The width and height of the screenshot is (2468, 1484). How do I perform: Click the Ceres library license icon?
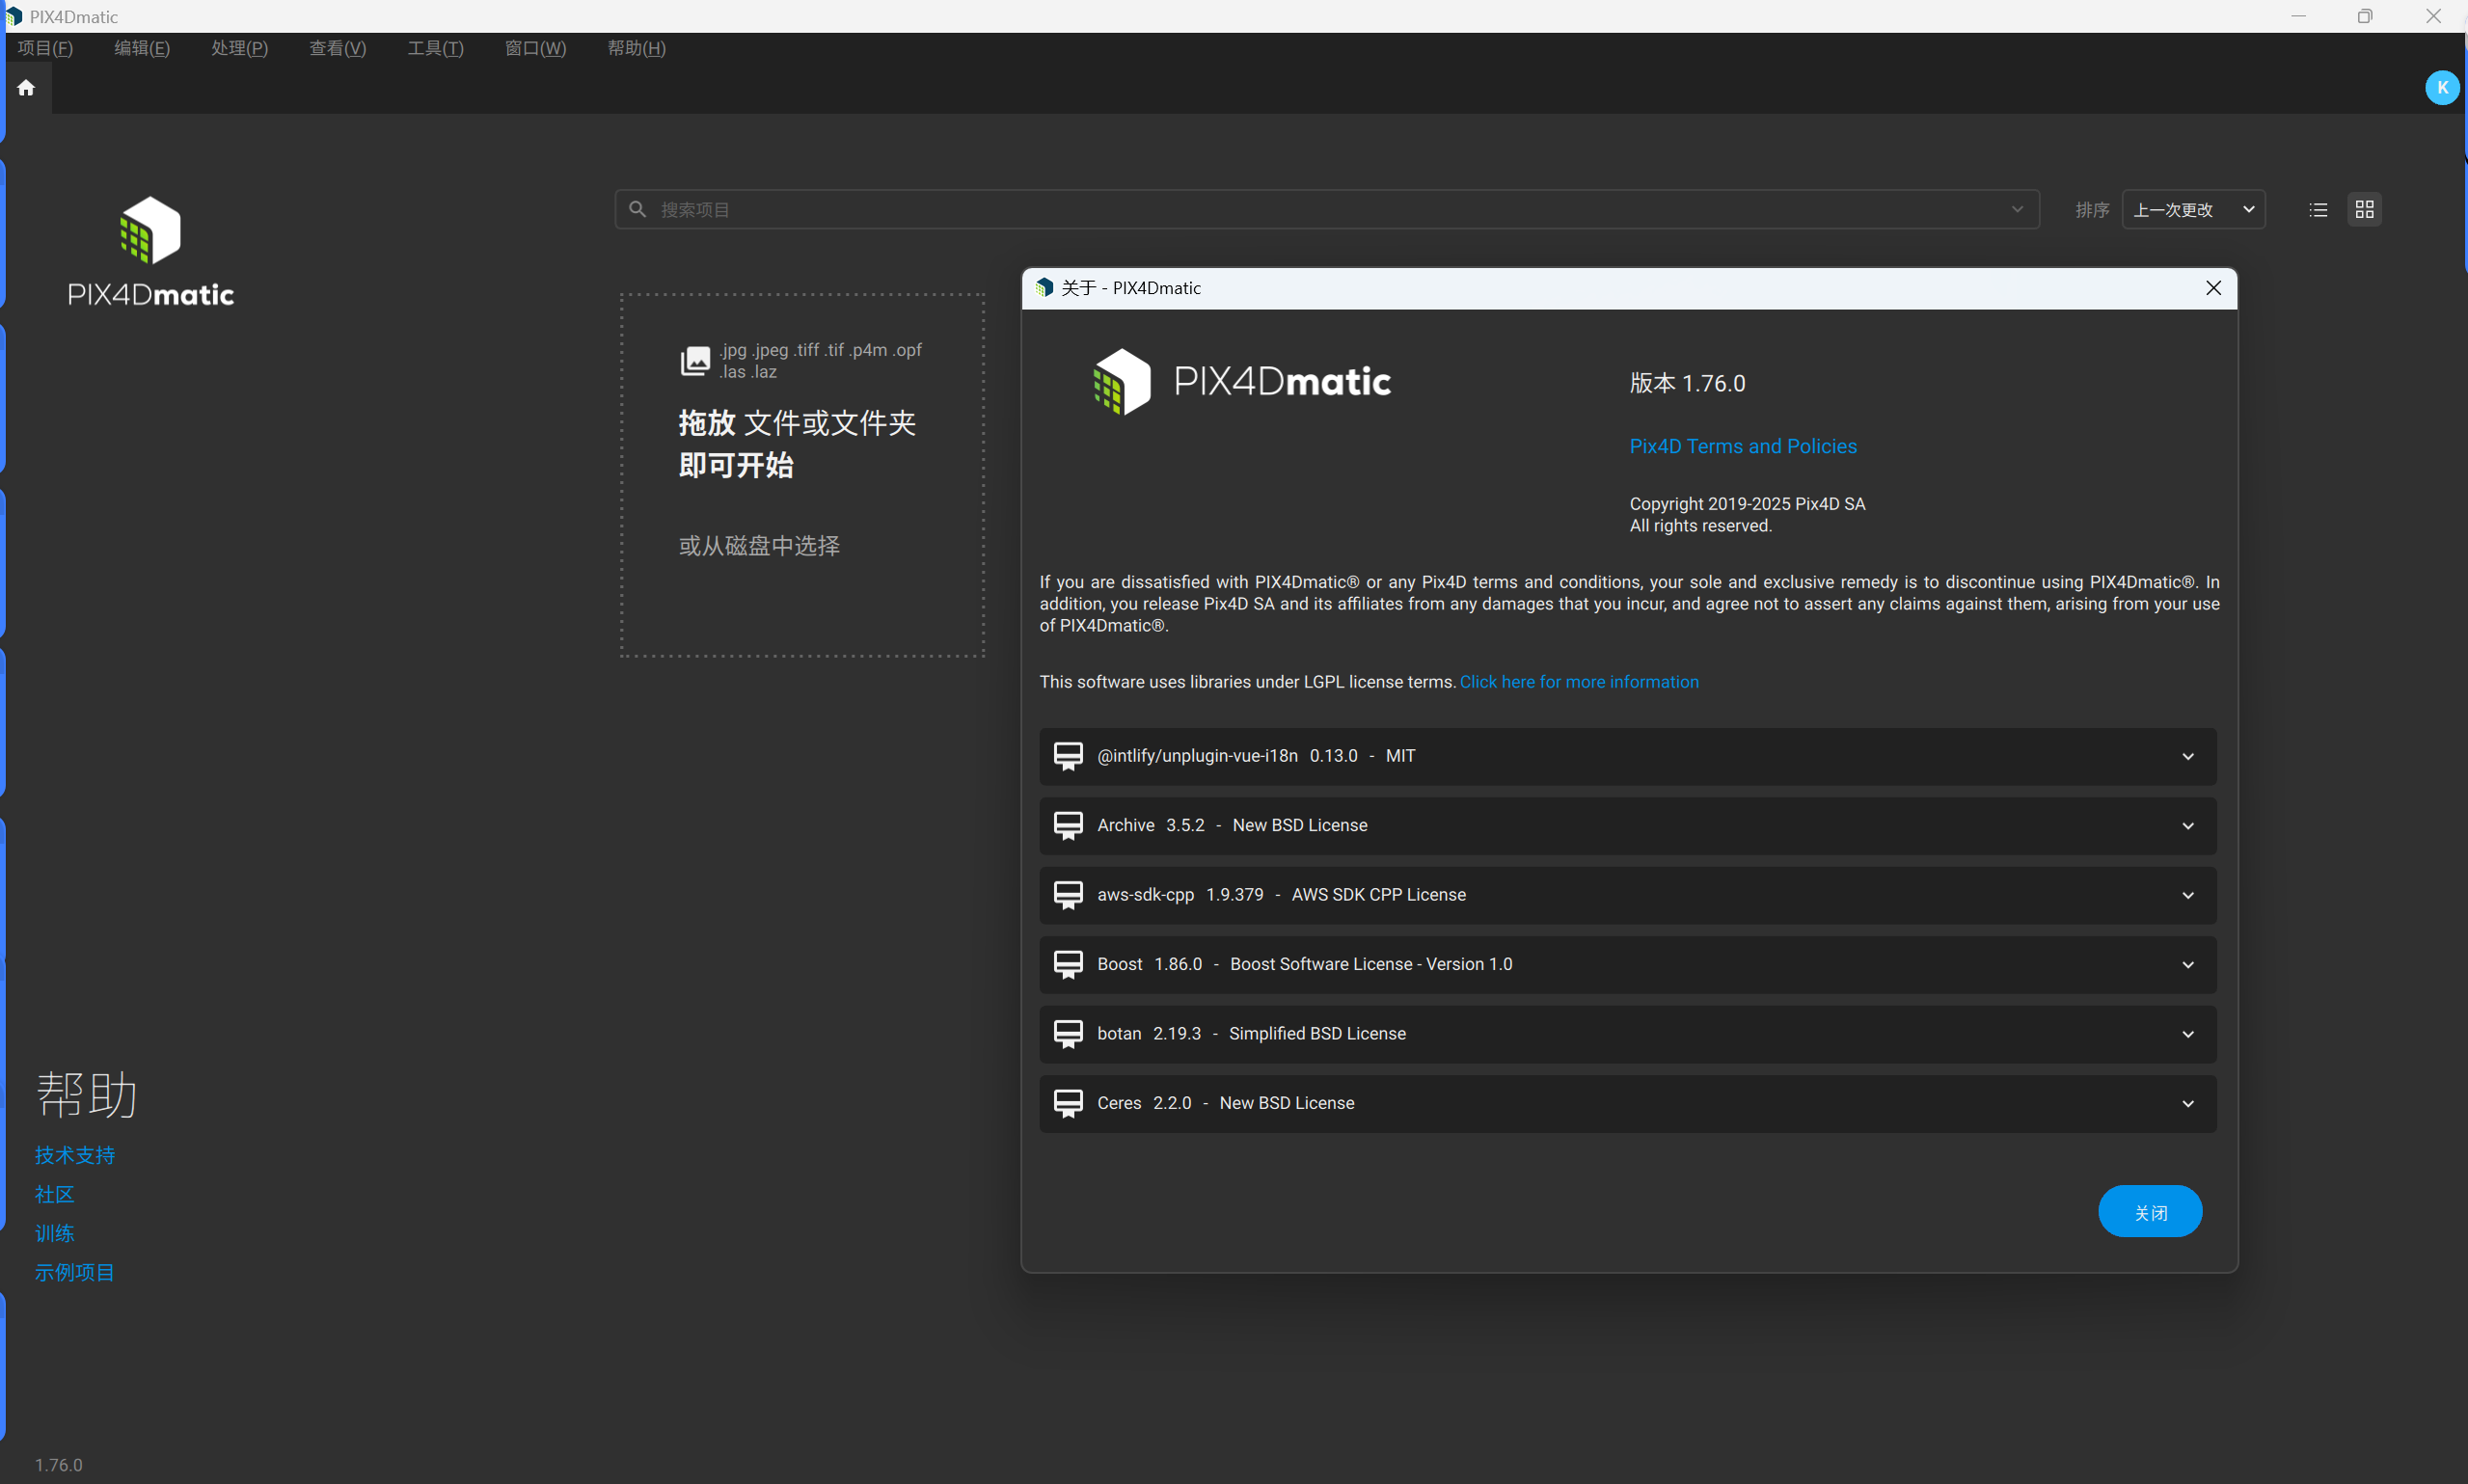click(x=1068, y=1104)
